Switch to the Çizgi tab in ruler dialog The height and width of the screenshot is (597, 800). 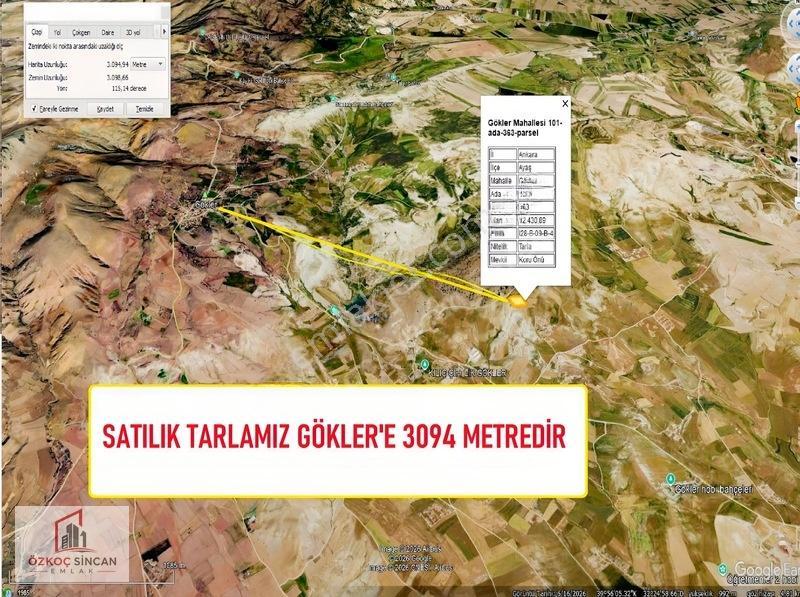click(x=37, y=32)
